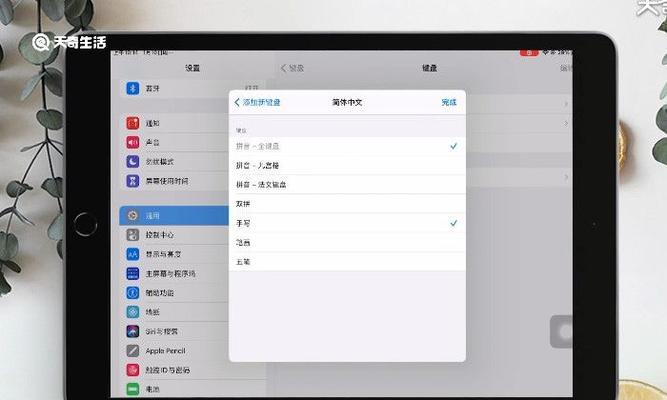Open Battery (电池) settings icon
This screenshot has width=667, height=400.
[133, 389]
